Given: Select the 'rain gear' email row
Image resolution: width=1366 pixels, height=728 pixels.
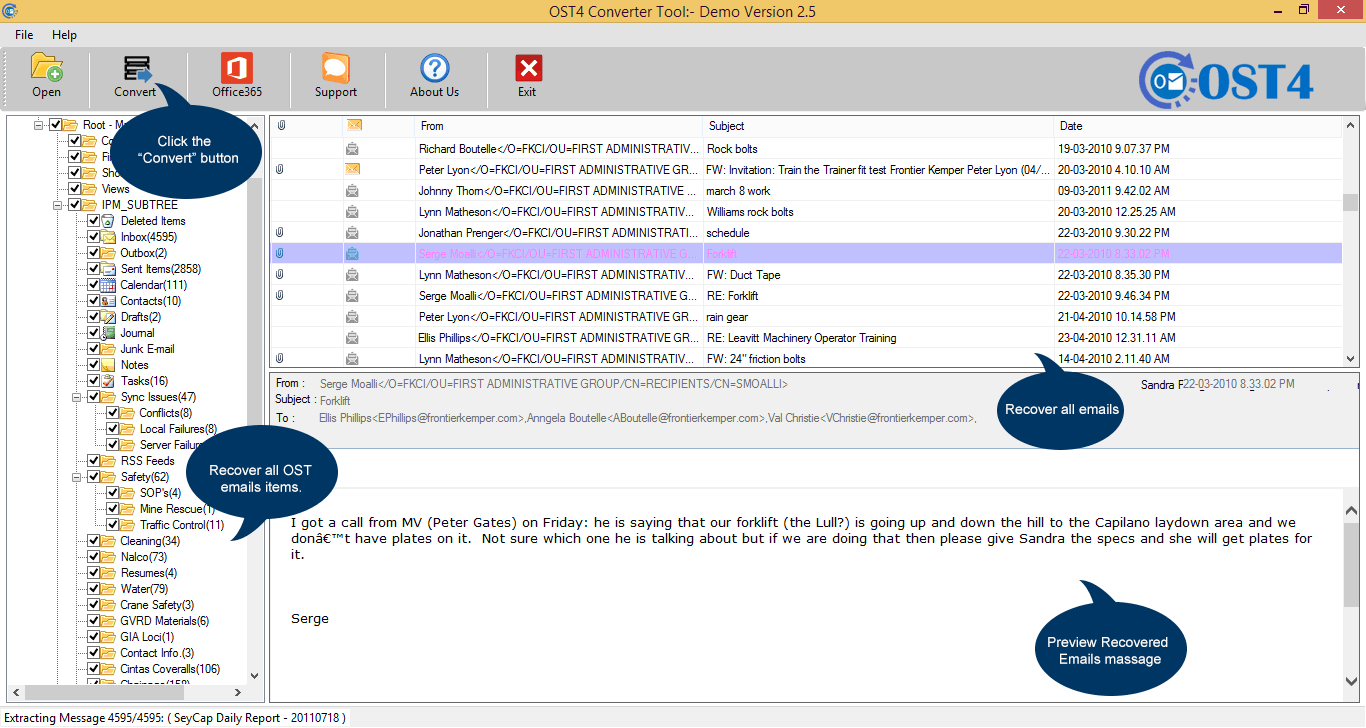Looking at the screenshot, I should click(x=727, y=317).
